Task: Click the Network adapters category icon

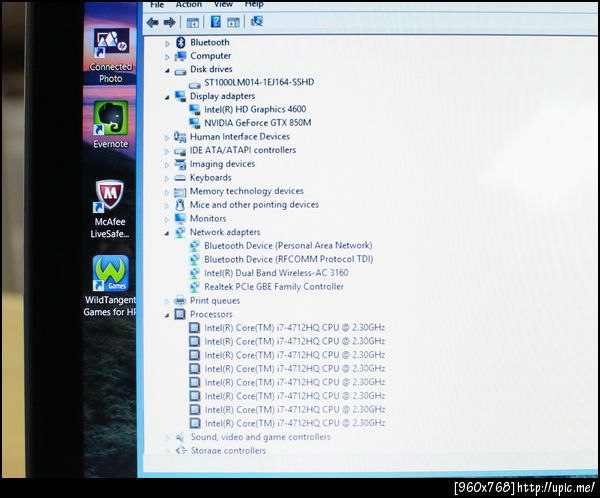Action: 180,232
